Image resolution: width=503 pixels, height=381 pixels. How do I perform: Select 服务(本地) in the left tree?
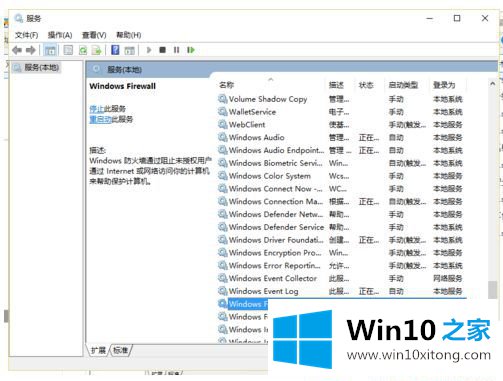click(x=37, y=68)
